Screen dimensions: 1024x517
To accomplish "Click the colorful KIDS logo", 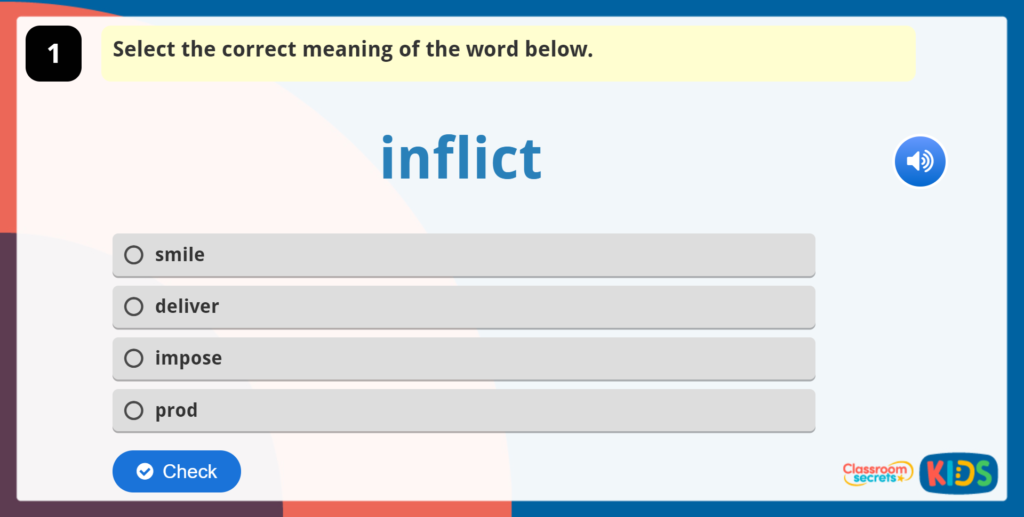I will tap(958, 473).
